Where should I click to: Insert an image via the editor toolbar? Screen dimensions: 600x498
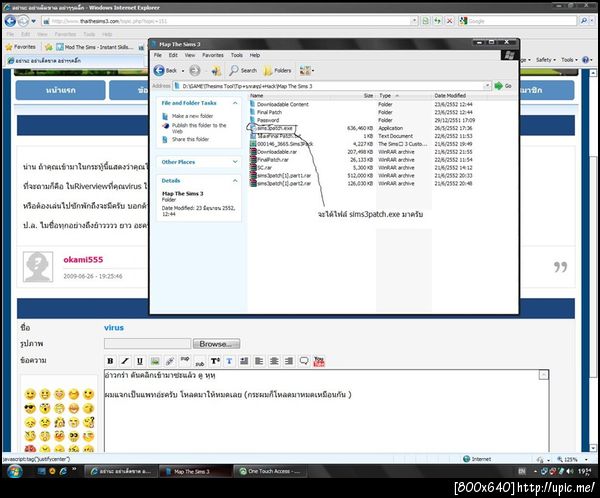coord(155,361)
